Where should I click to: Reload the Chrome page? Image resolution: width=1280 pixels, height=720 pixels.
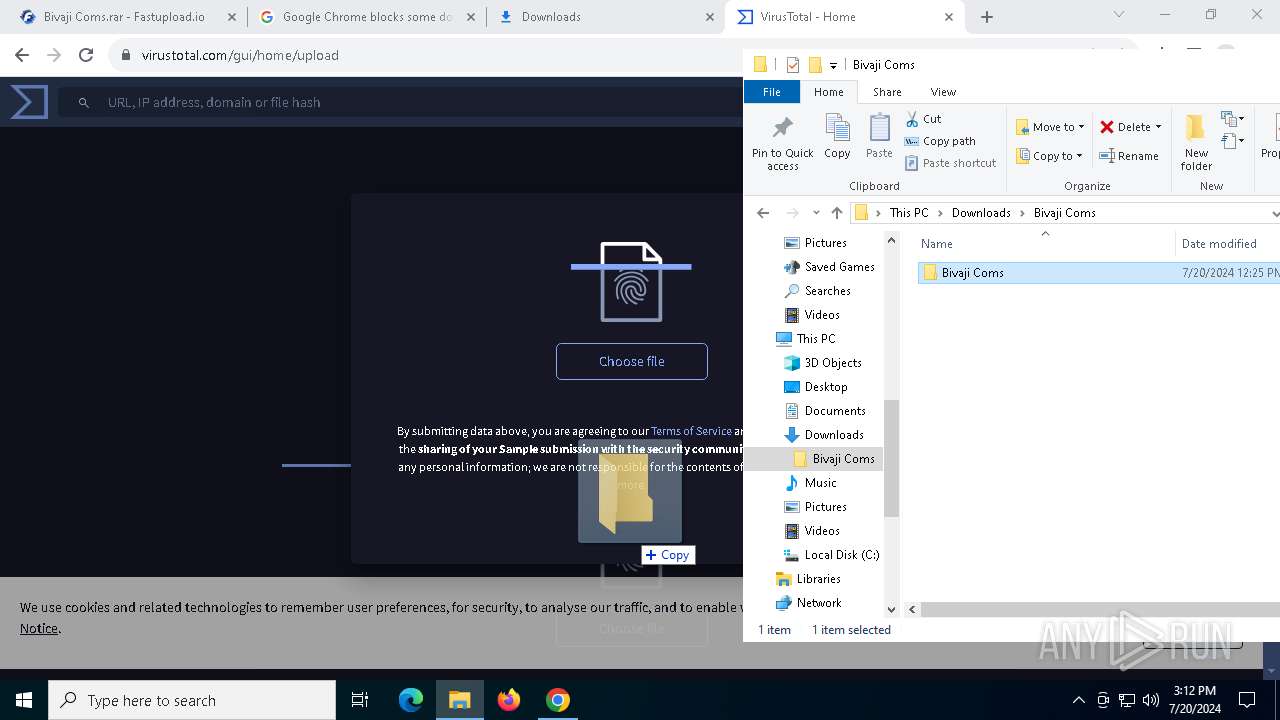click(x=86, y=55)
